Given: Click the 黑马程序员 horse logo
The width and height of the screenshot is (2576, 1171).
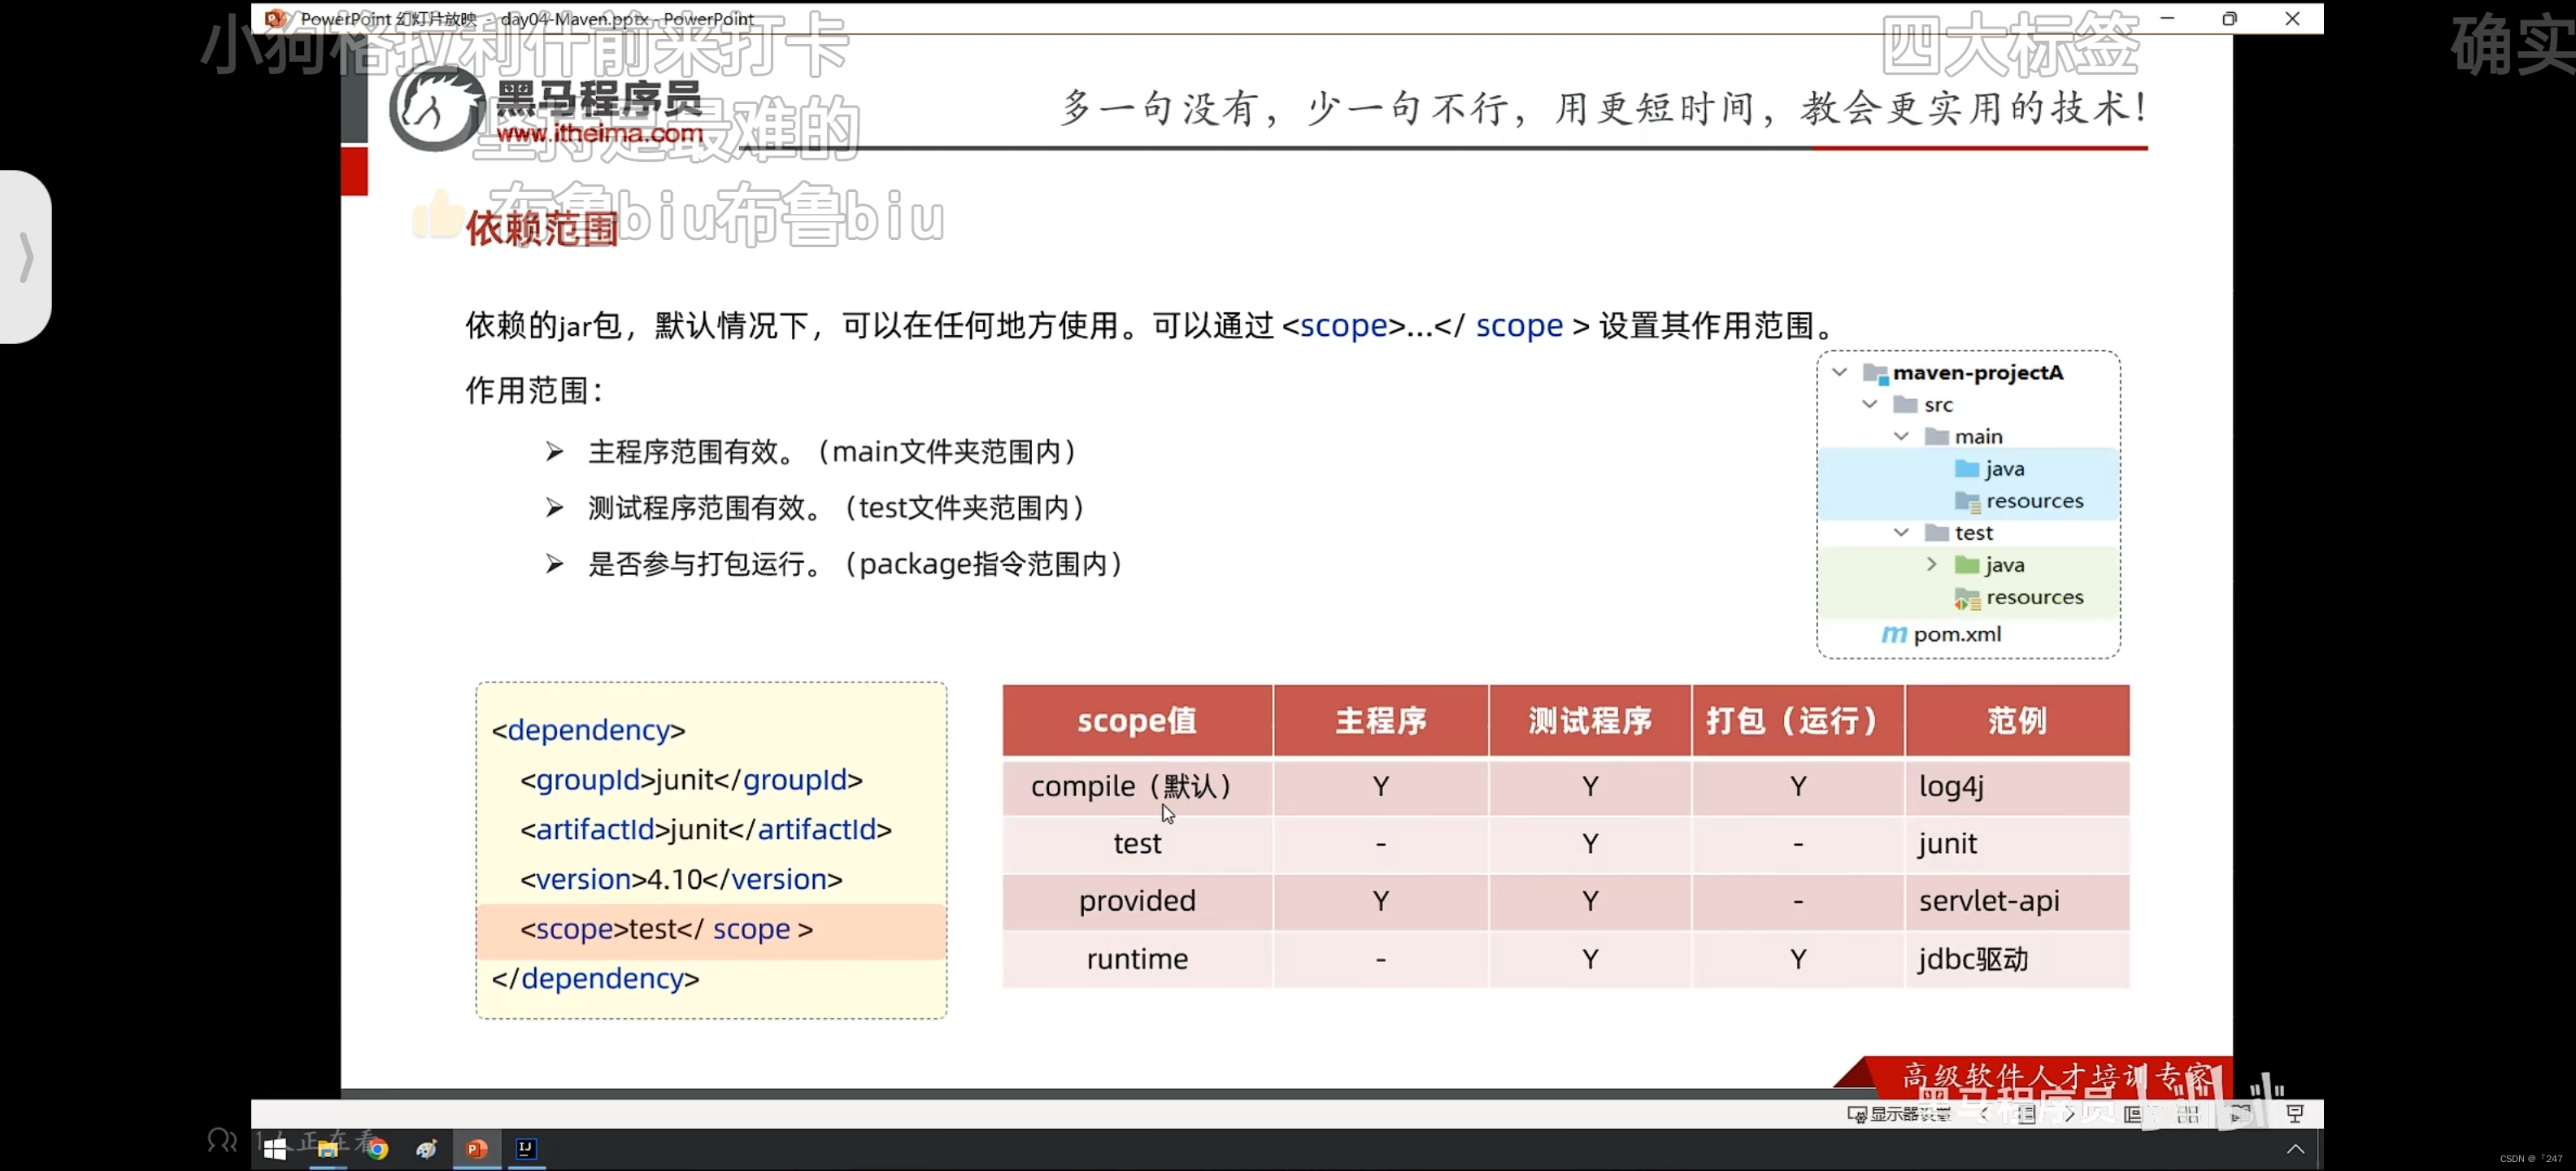Looking at the screenshot, I should click(x=437, y=108).
